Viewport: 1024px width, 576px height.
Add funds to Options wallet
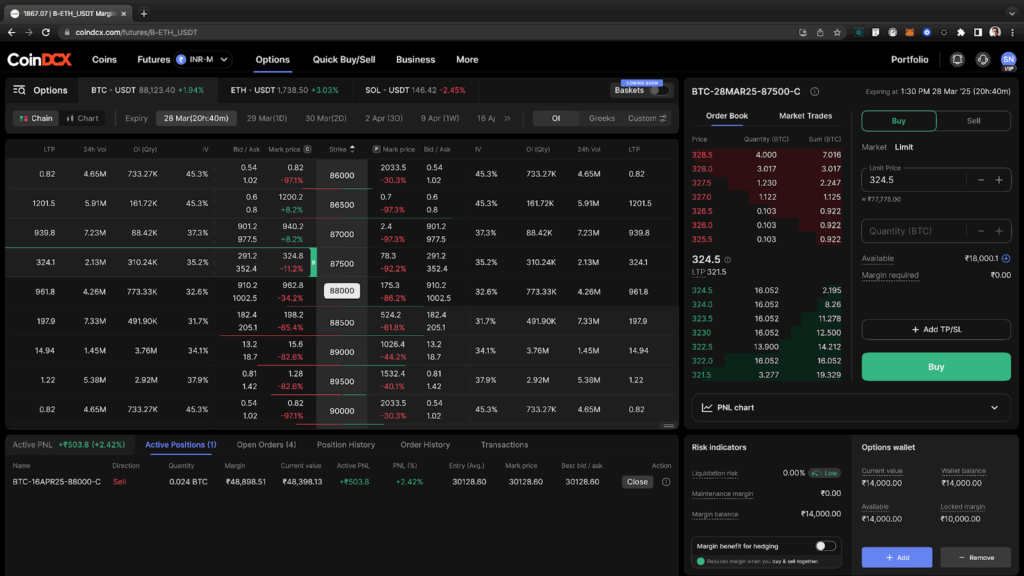(897, 557)
